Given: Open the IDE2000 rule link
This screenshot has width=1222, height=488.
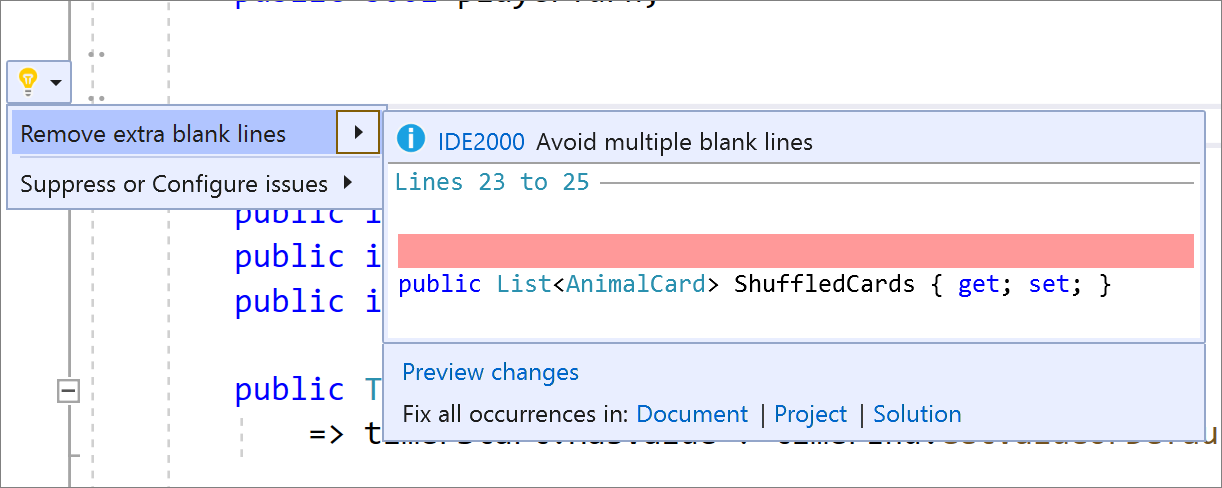Looking at the screenshot, I should point(481,142).
